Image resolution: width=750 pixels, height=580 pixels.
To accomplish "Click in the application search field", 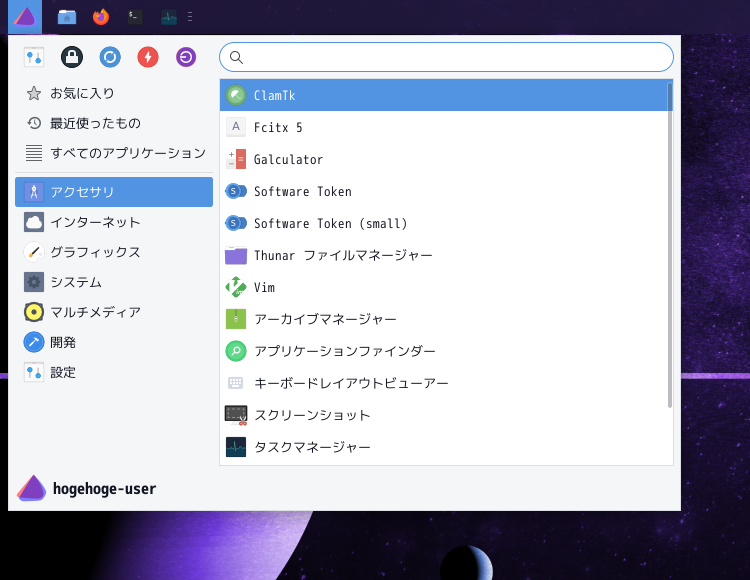I will [446, 57].
